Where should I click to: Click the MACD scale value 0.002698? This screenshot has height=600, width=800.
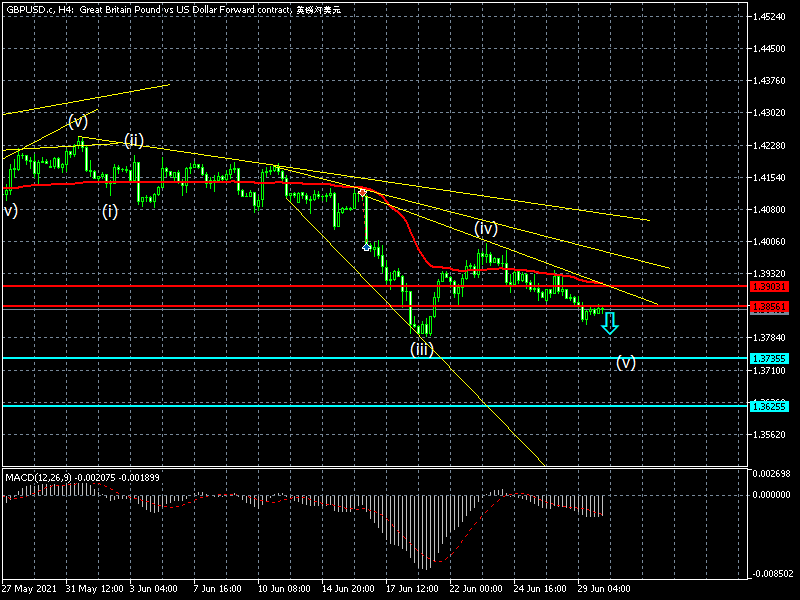(x=771, y=474)
